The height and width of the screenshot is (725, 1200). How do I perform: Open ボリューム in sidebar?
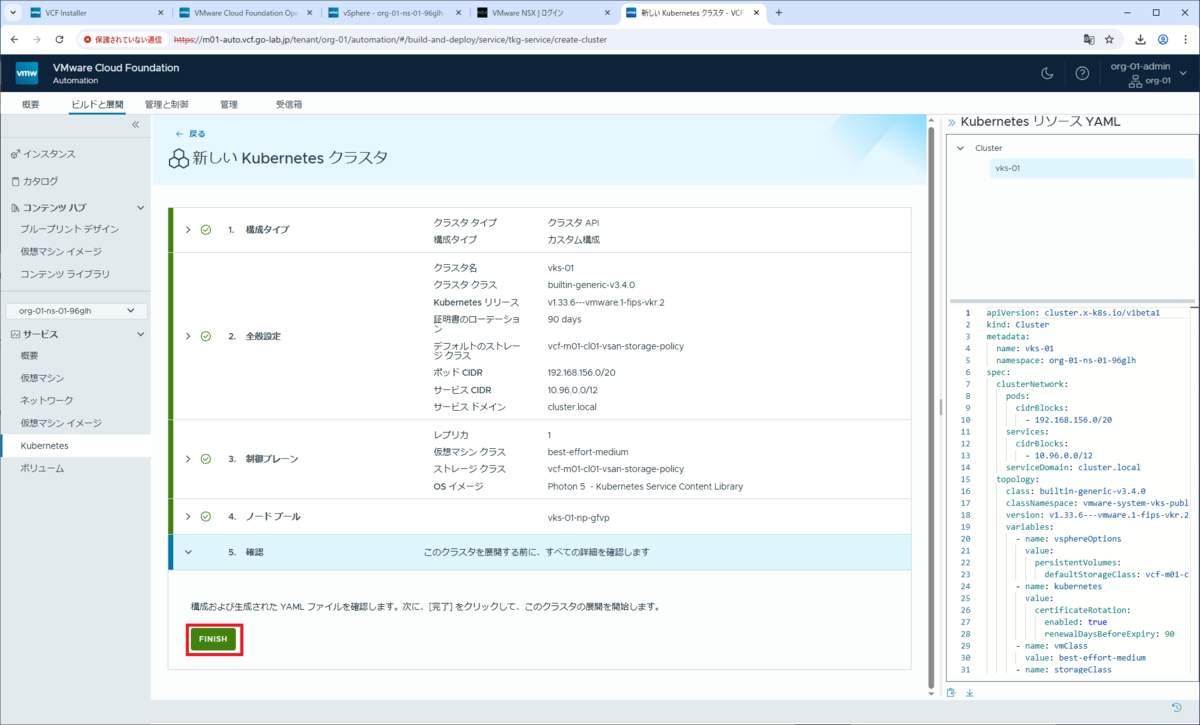click(x=42, y=467)
